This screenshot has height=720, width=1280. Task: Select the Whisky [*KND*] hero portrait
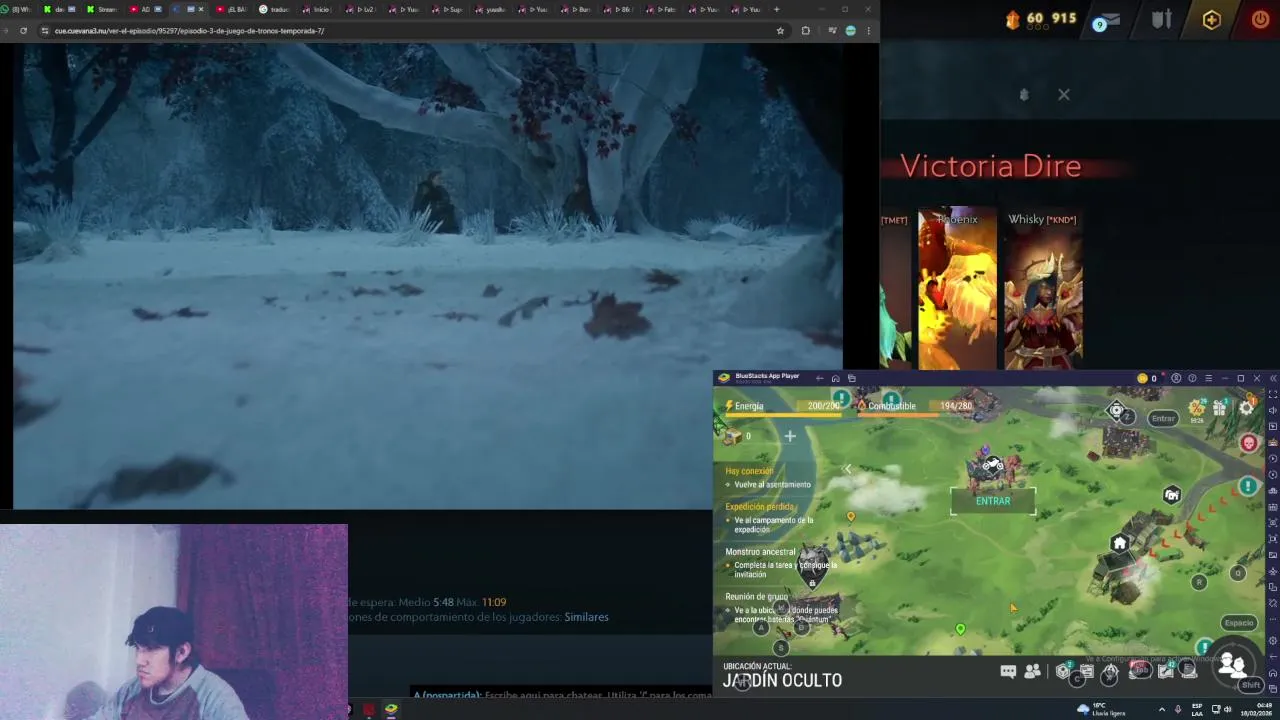pyautogui.click(x=1043, y=289)
